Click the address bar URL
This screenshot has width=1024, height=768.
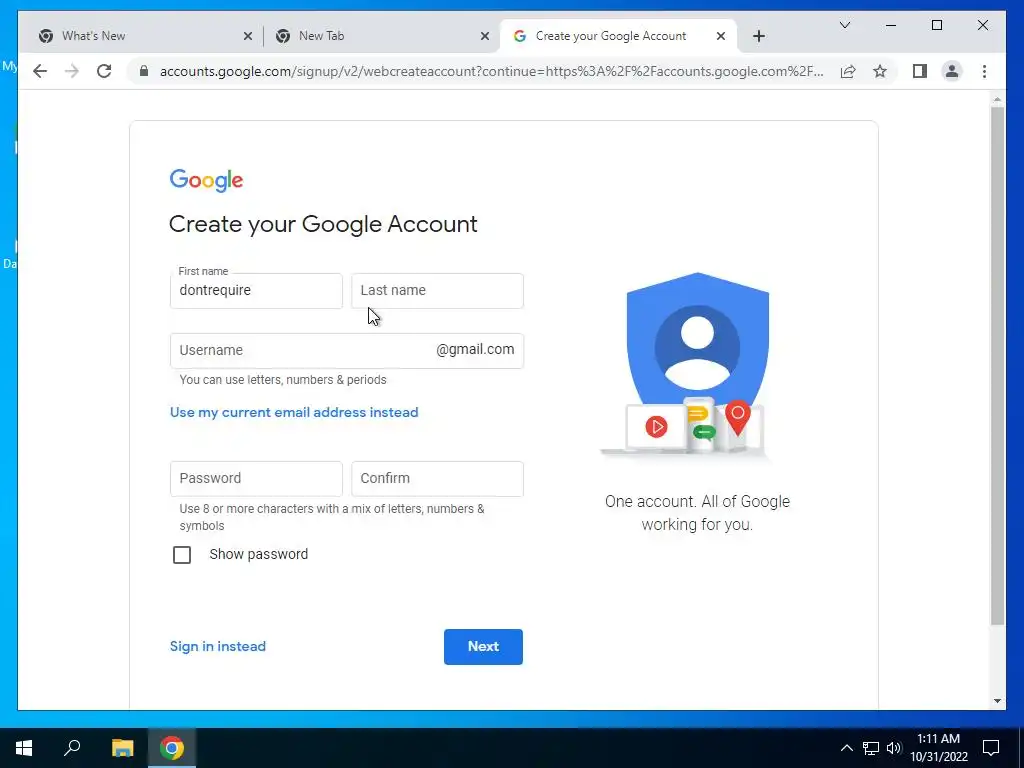[x=491, y=71]
